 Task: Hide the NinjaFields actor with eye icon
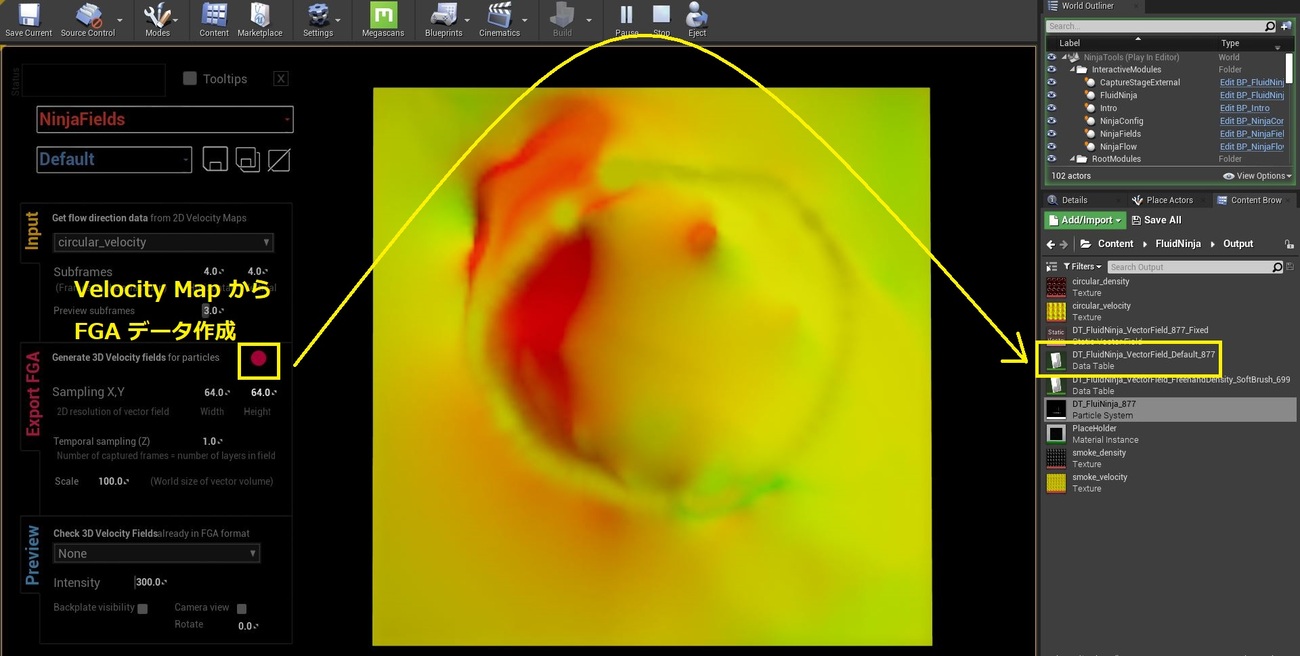coord(1051,134)
